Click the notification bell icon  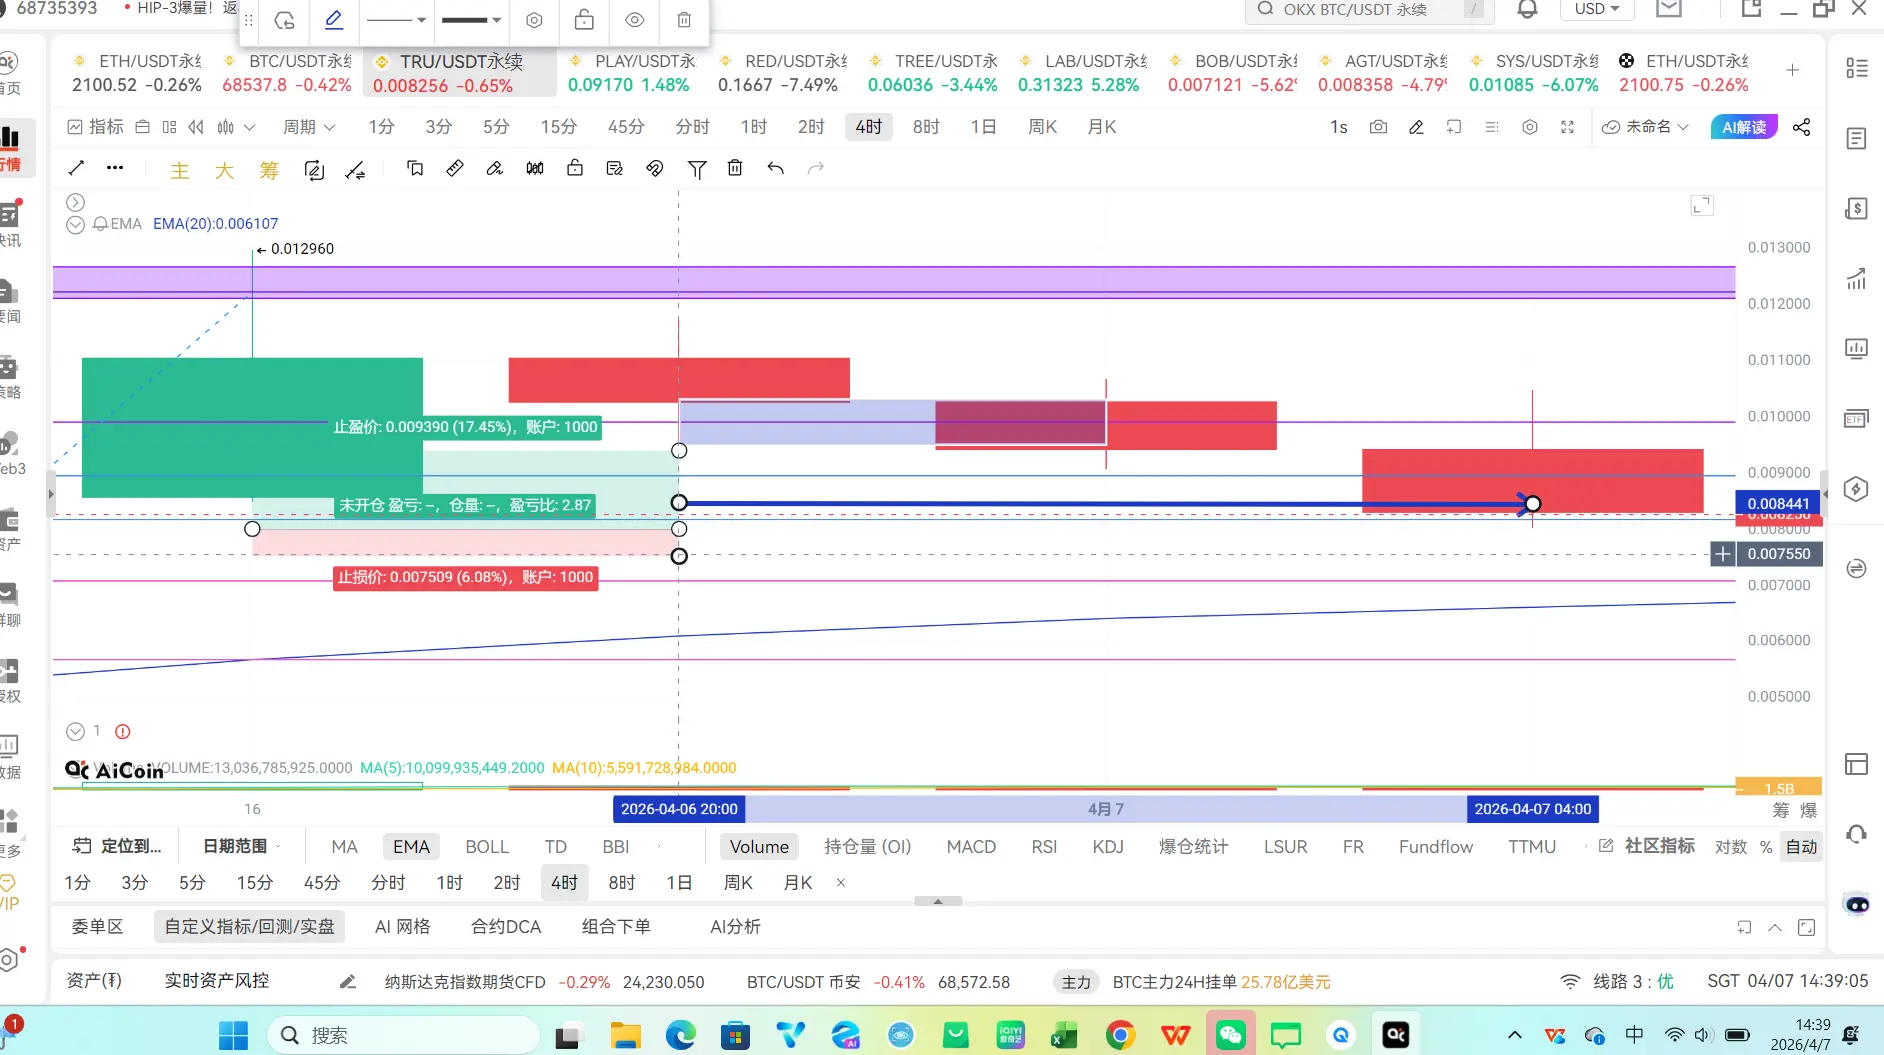pyautogui.click(x=1527, y=10)
